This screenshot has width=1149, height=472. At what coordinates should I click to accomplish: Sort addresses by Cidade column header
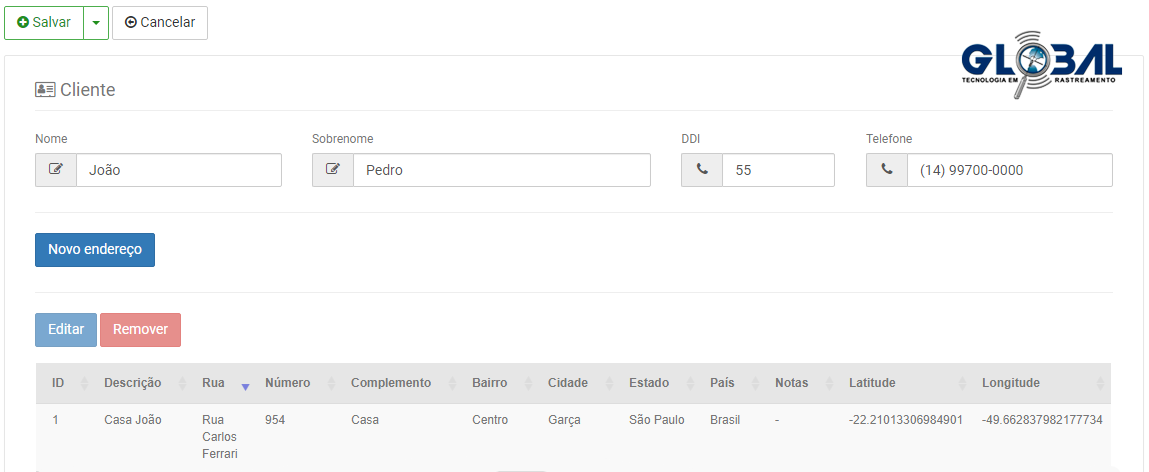[x=568, y=383]
